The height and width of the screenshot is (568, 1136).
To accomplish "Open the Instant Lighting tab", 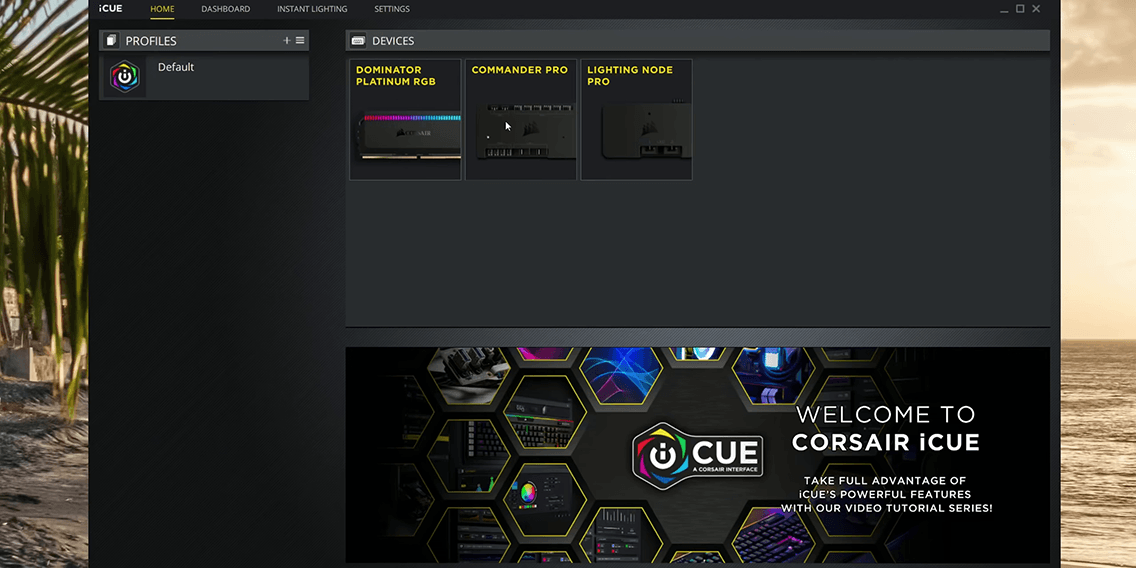I will (312, 9).
